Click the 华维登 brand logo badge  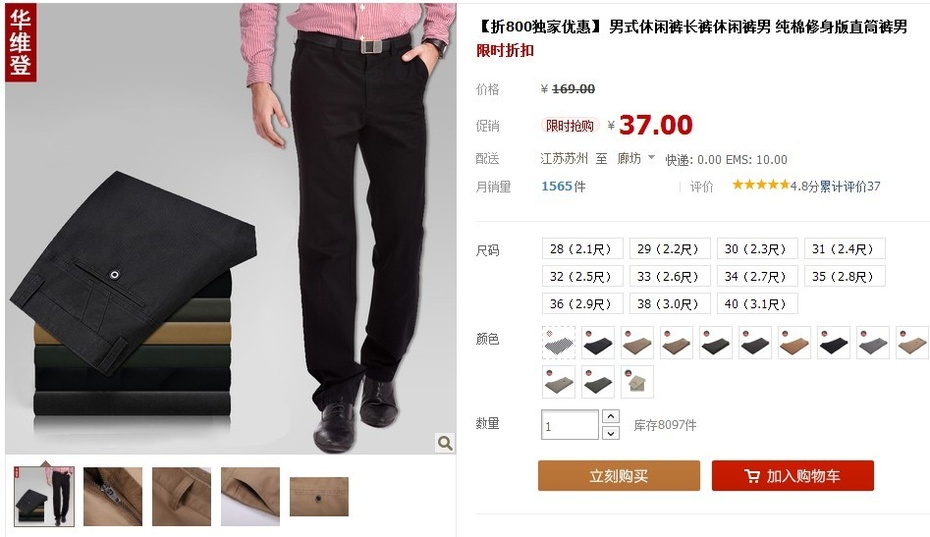click(x=21, y=42)
